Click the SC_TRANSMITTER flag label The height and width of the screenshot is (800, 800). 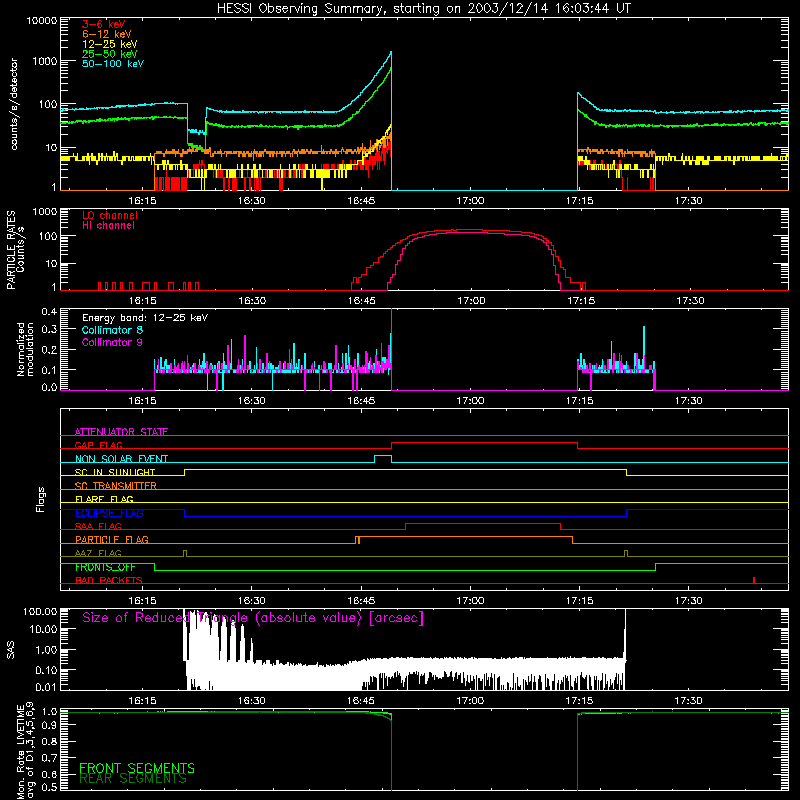pos(115,486)
